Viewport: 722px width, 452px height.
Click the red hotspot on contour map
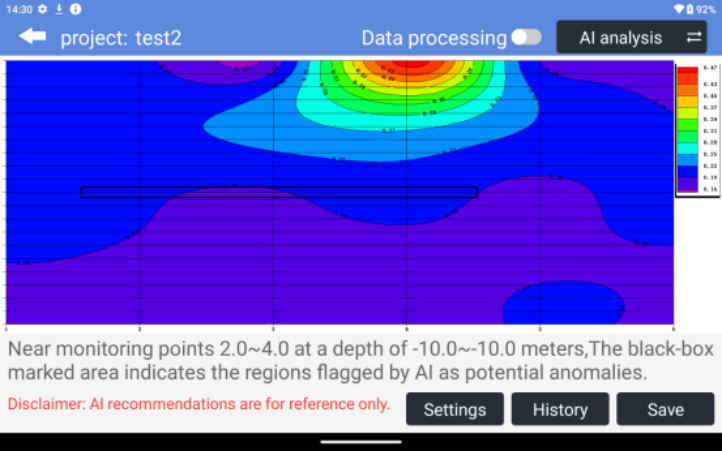[405, 66]
